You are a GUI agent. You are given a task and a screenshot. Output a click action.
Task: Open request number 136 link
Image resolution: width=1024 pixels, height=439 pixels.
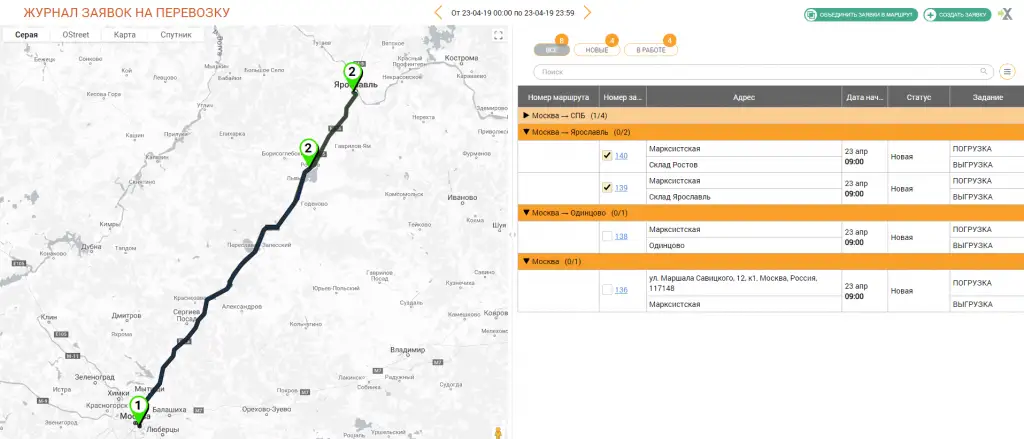tap(621, 290)
